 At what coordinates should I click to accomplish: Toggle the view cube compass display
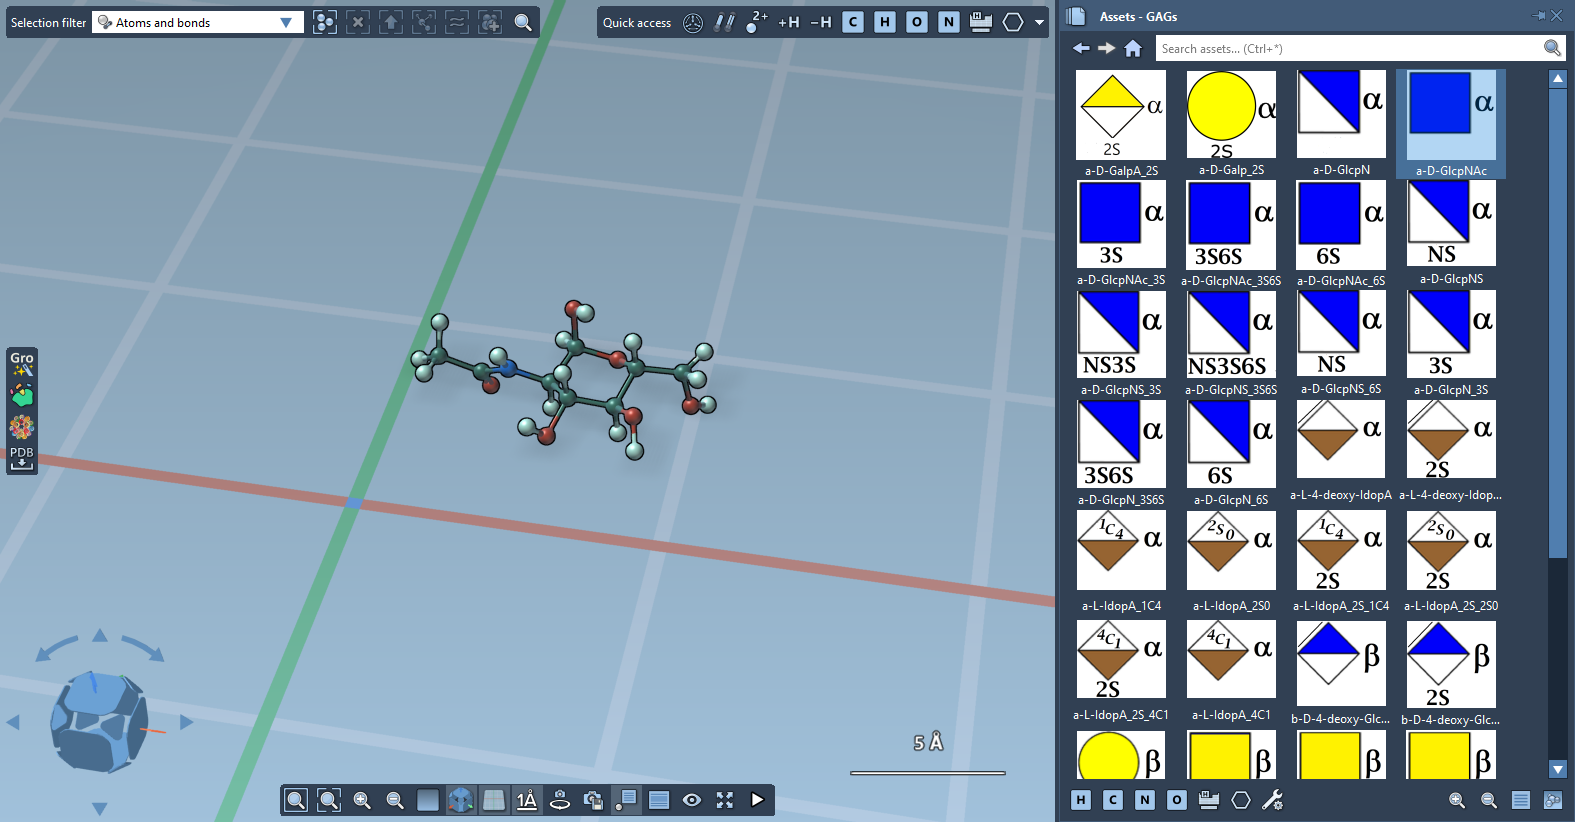[461, 800]
